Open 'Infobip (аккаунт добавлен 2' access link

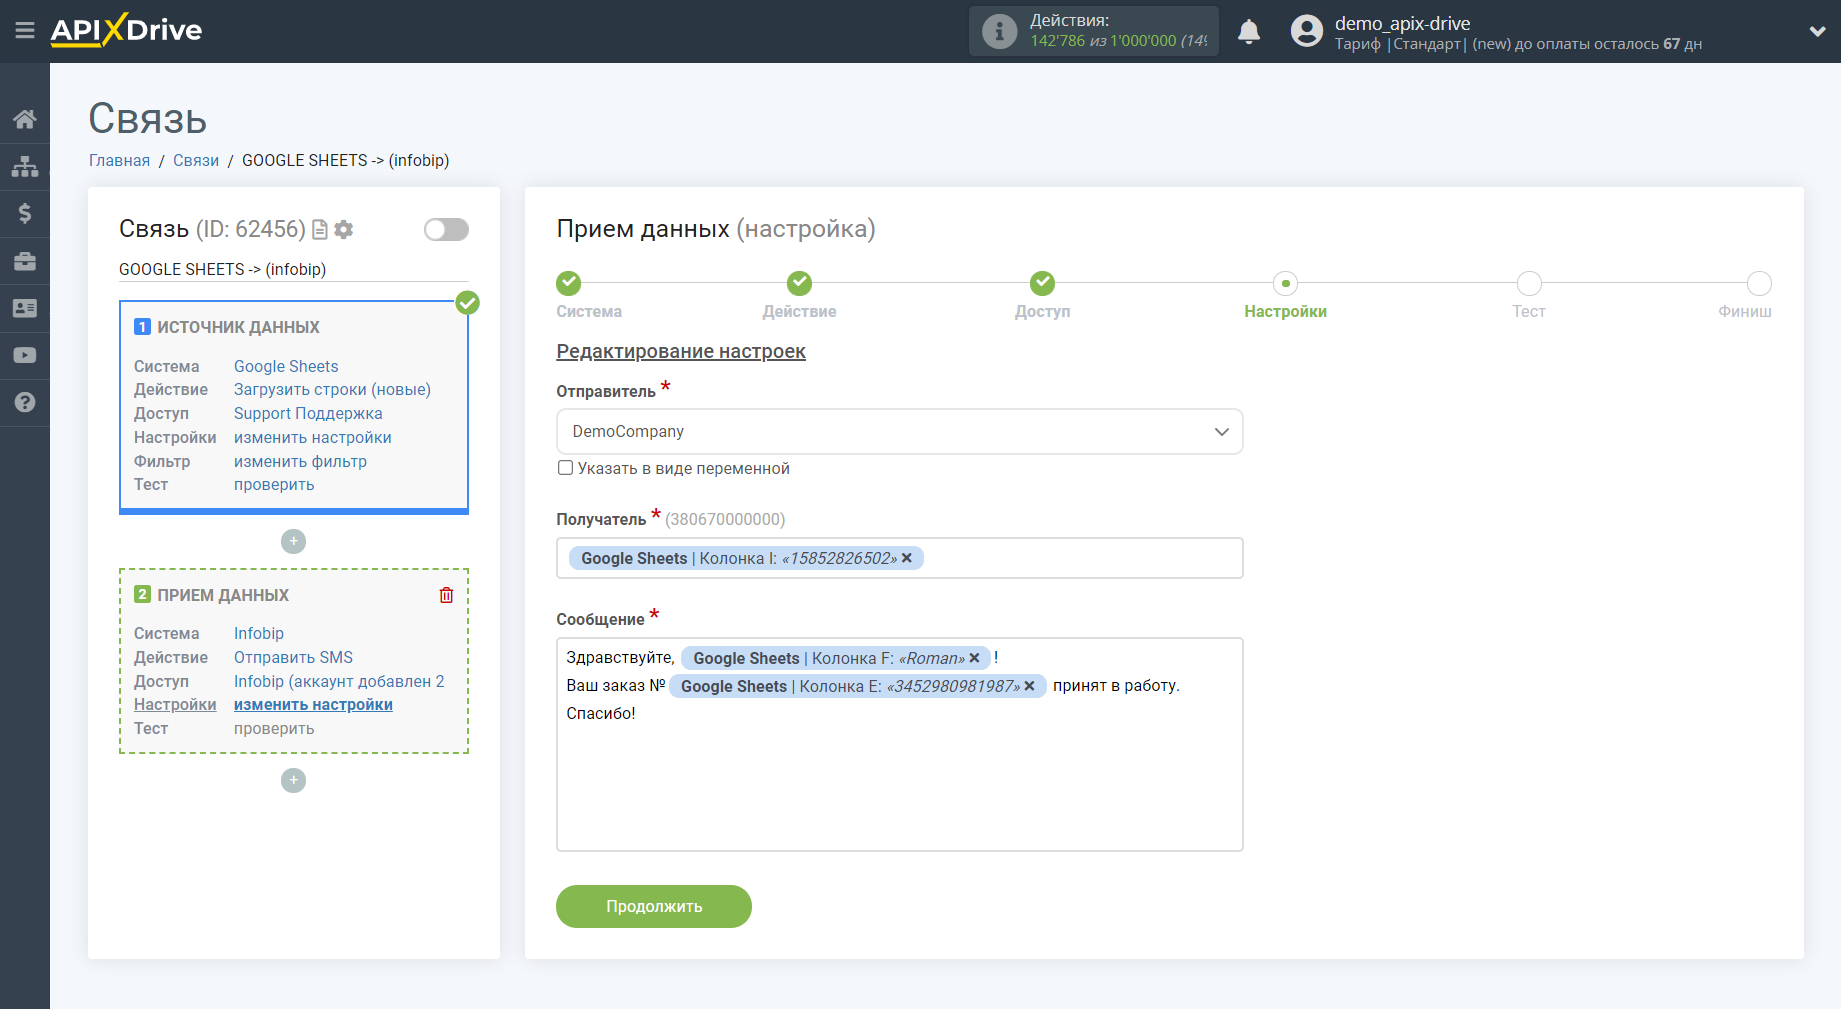(339, 681)
